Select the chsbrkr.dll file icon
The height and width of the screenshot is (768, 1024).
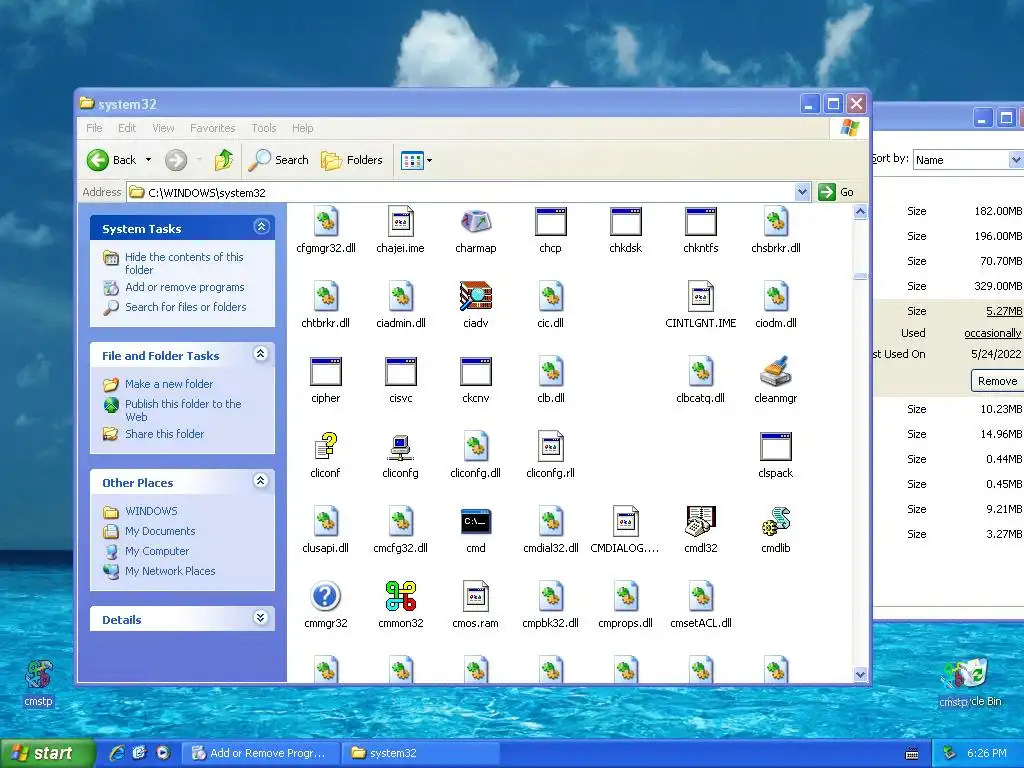click(x=776, y=223)
